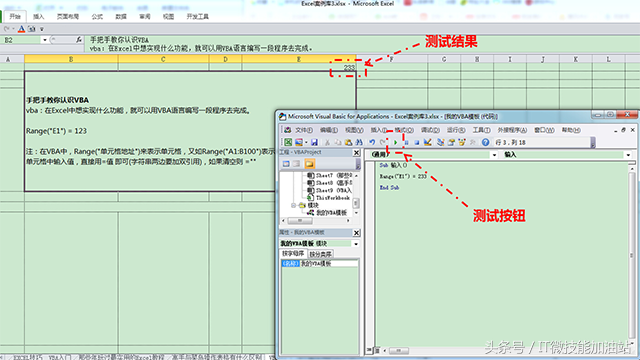Screen dimensions: 640x360
Task: Switch to 按分类序 properties tab
Action: [x=320, y=254]
